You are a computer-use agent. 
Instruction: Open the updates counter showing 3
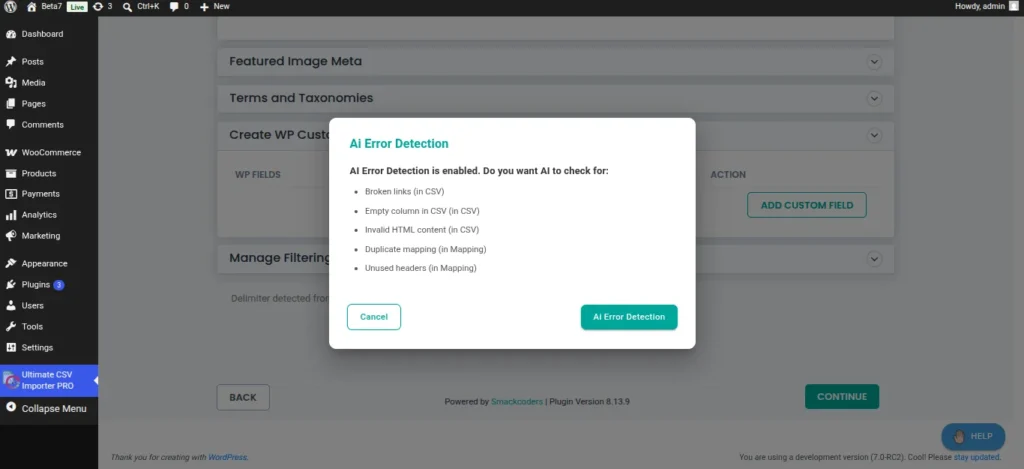point(103,7)
